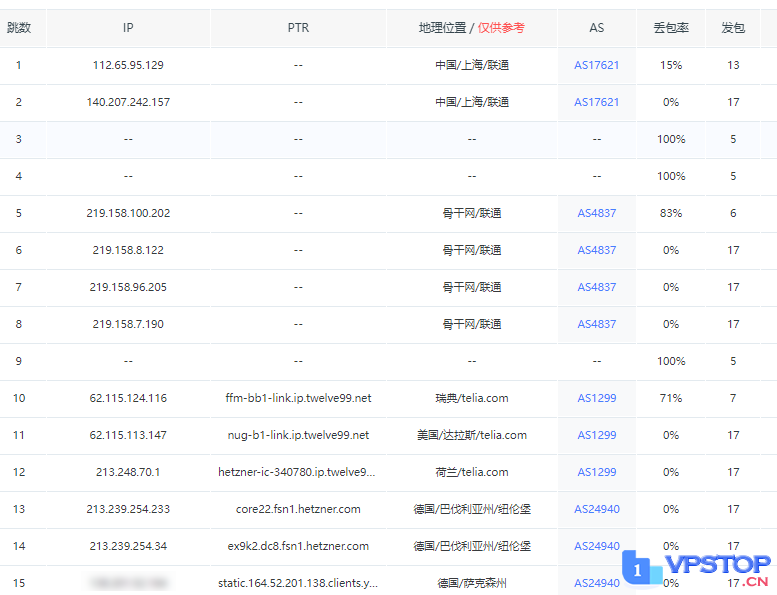
Task: Click the PTR column header
Action: [x=298, y=28]
